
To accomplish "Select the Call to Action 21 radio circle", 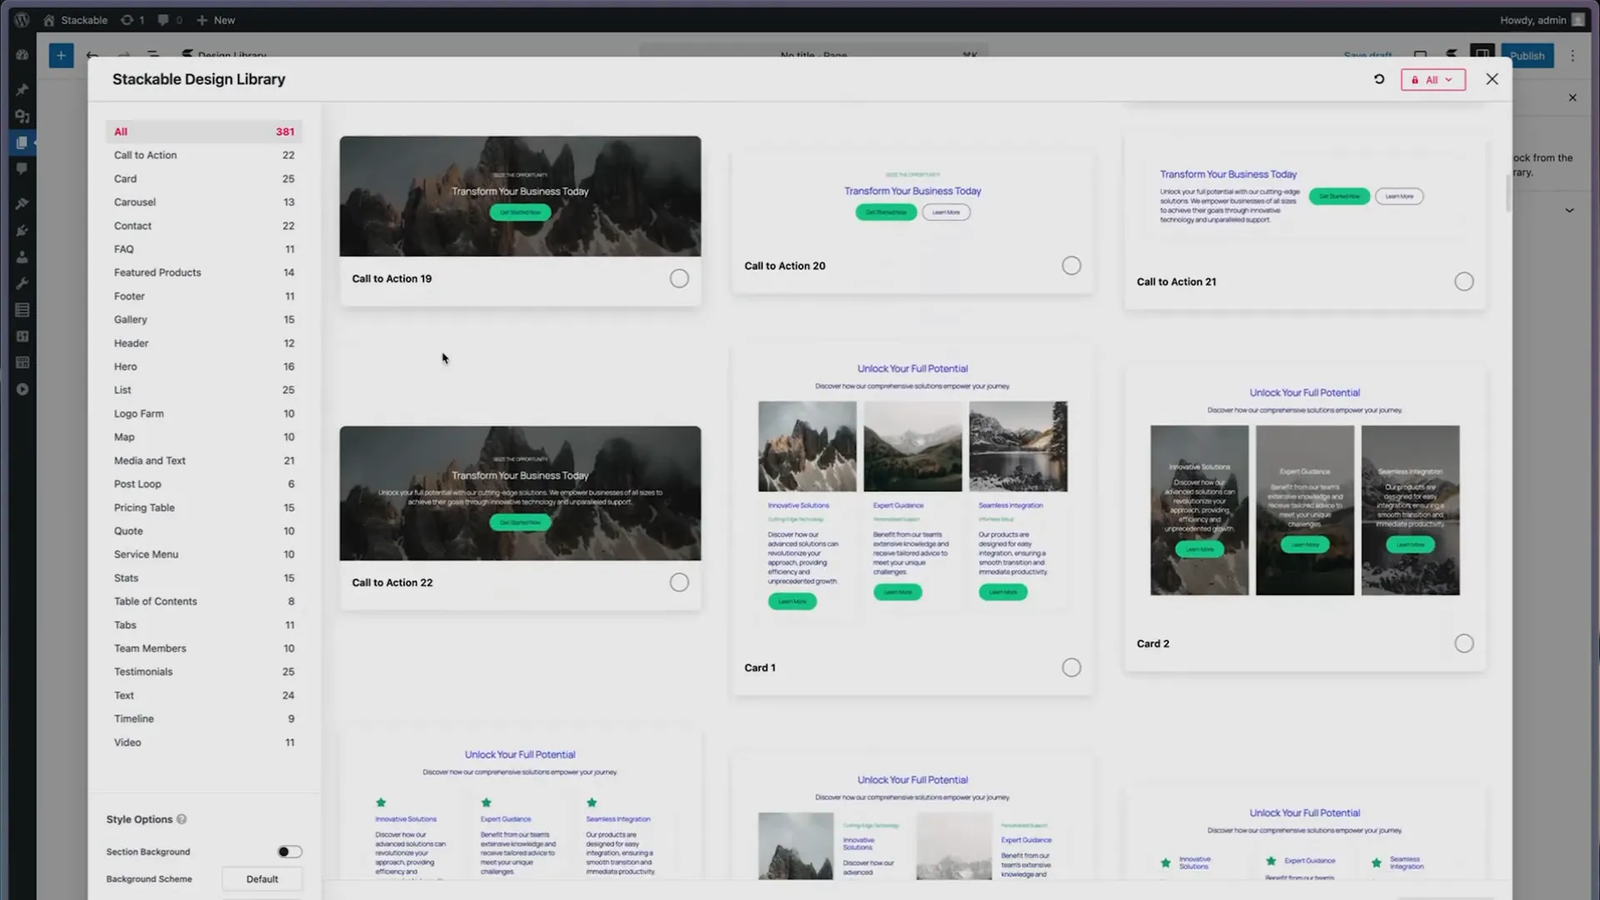I will (1464, 282).
